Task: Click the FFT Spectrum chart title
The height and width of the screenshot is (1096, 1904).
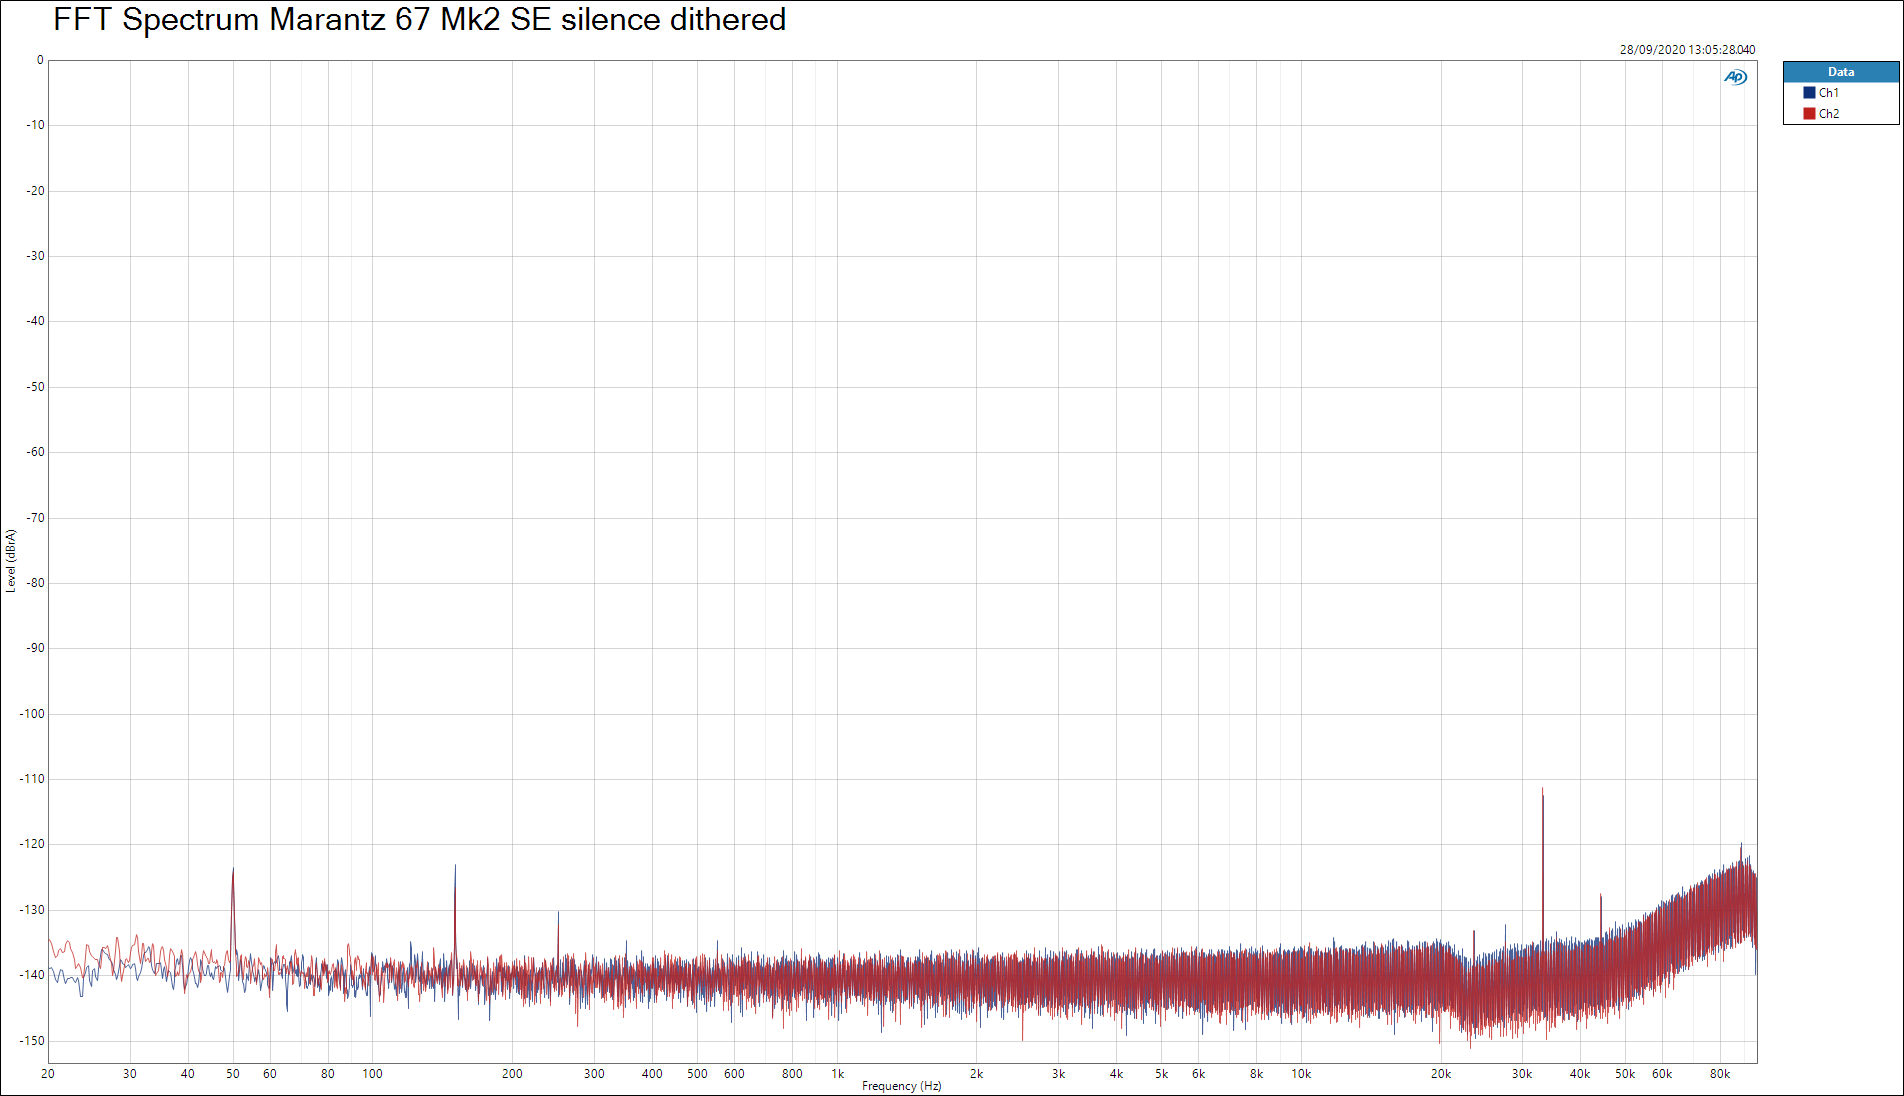Action: point(419,20)
